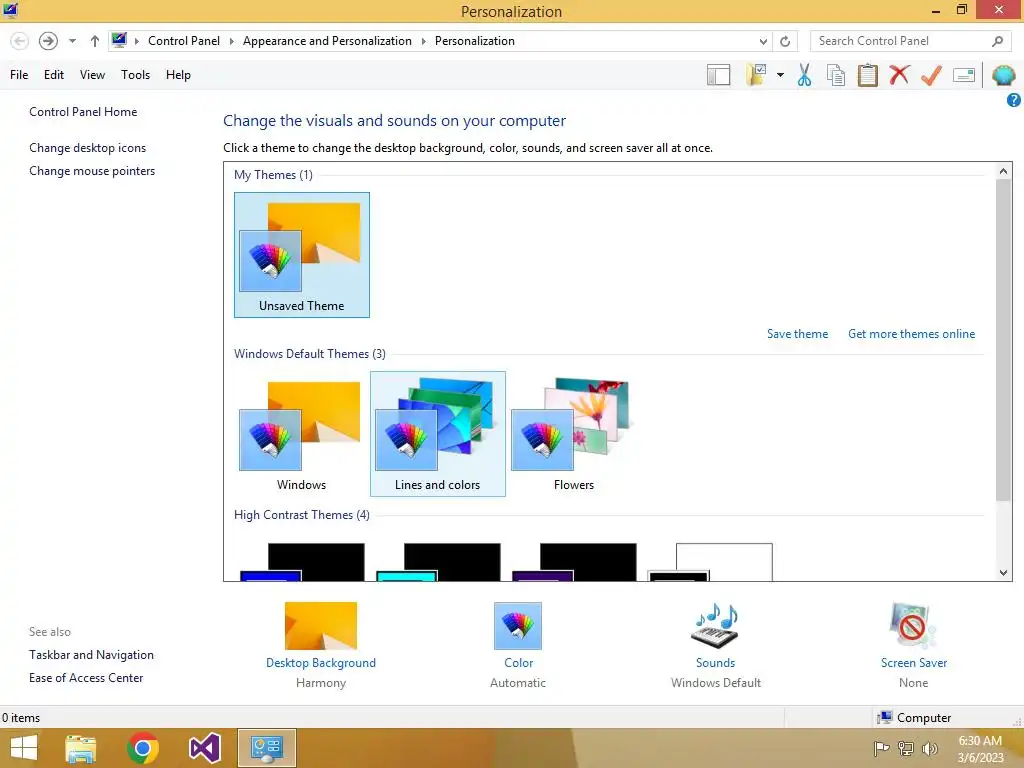Screen dimensions: 1024x768
Task: Click the address bar computer icon
Action: tap(119, 40)
